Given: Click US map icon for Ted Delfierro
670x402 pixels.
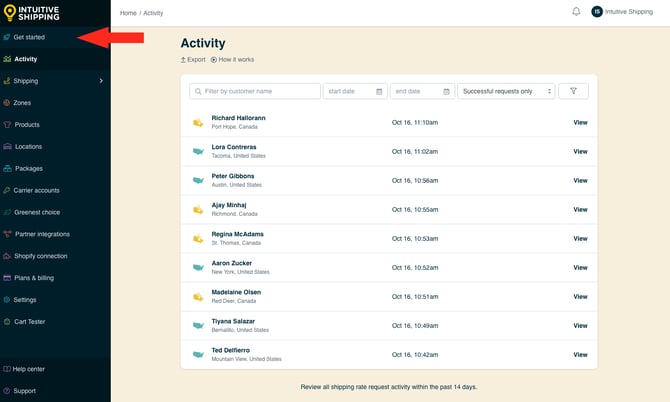Looking at the screenshot, I should click(198, 355).
